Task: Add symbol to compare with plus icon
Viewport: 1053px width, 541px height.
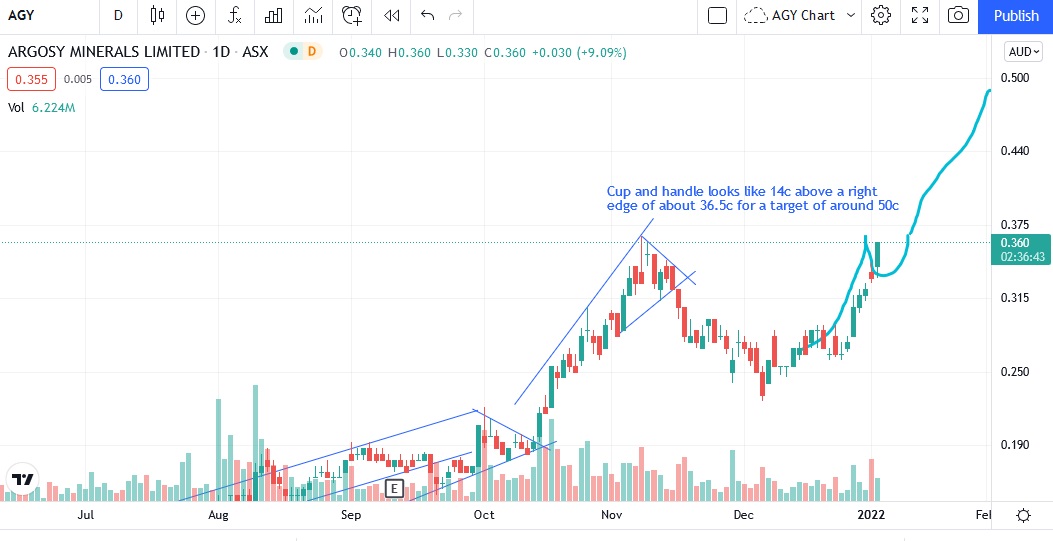Action: point(195,15)
